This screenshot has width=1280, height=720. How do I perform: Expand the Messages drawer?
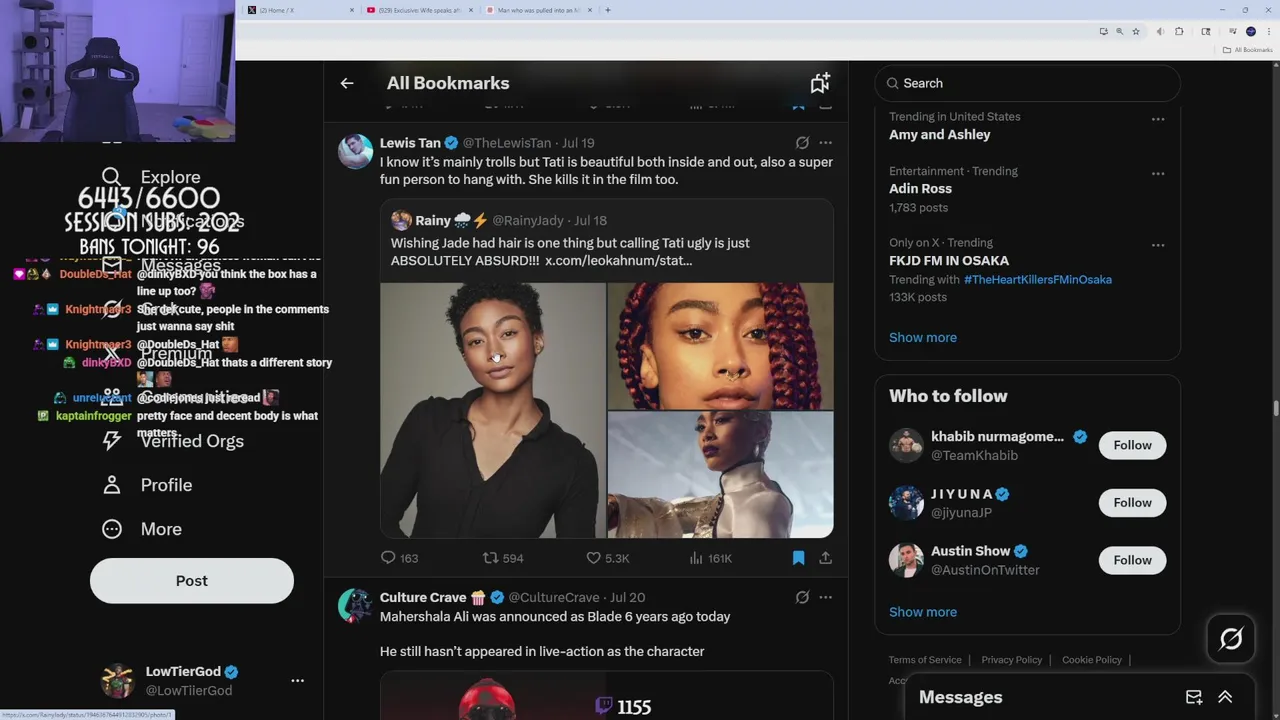[x=1225, y=697]
